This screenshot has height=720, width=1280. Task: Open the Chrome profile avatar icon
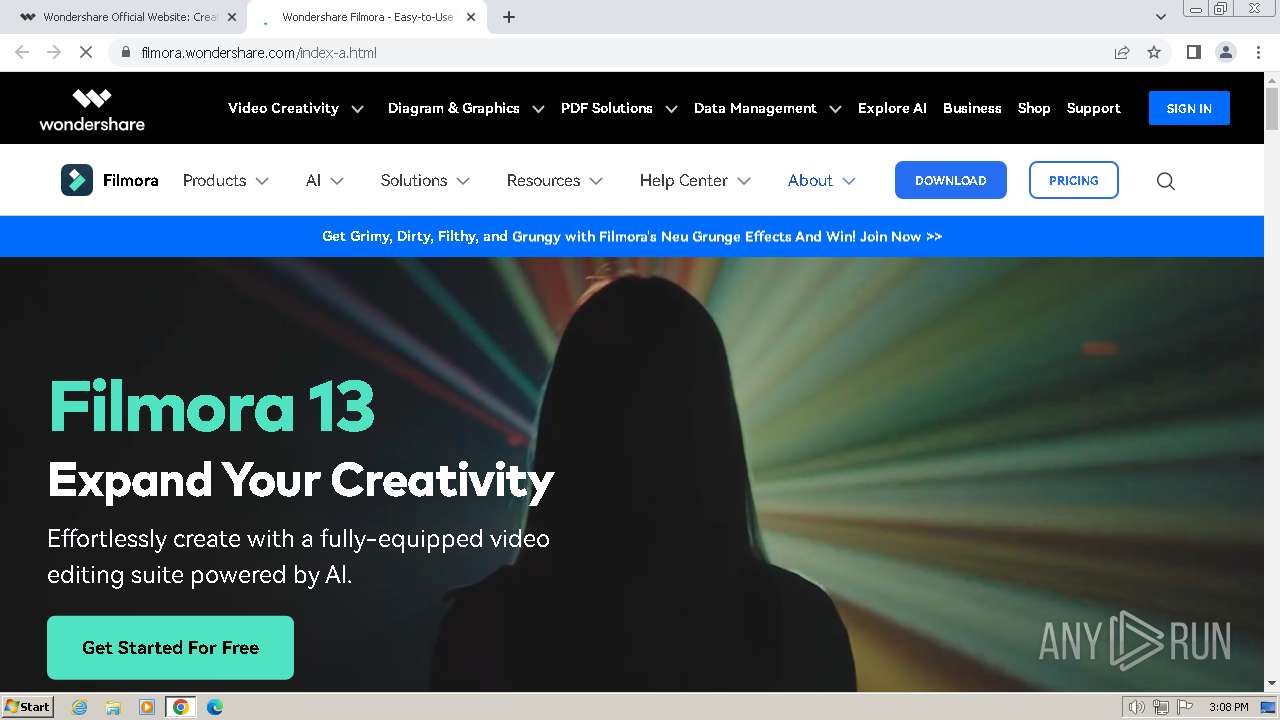(x=1225, y=52)
